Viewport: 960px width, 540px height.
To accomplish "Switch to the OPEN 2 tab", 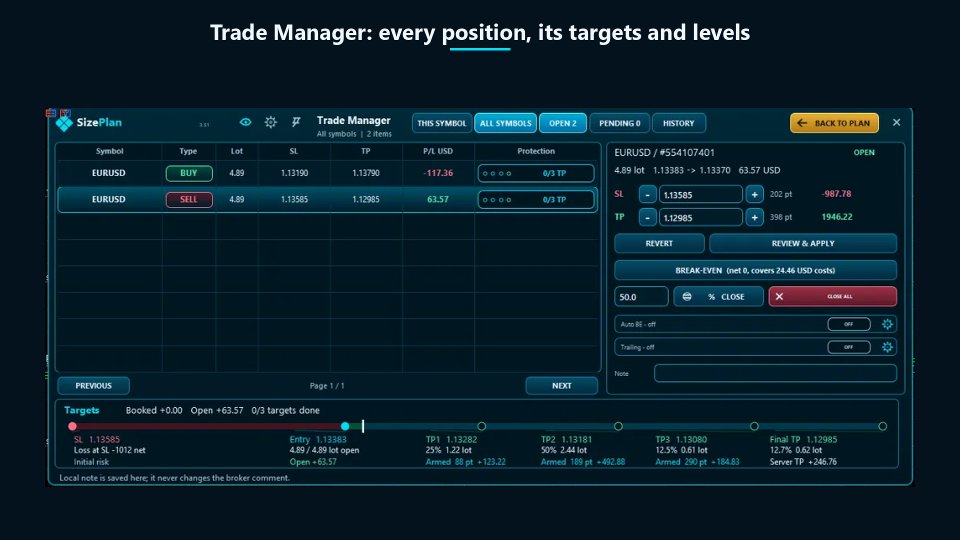I will (x=562, y=123).
